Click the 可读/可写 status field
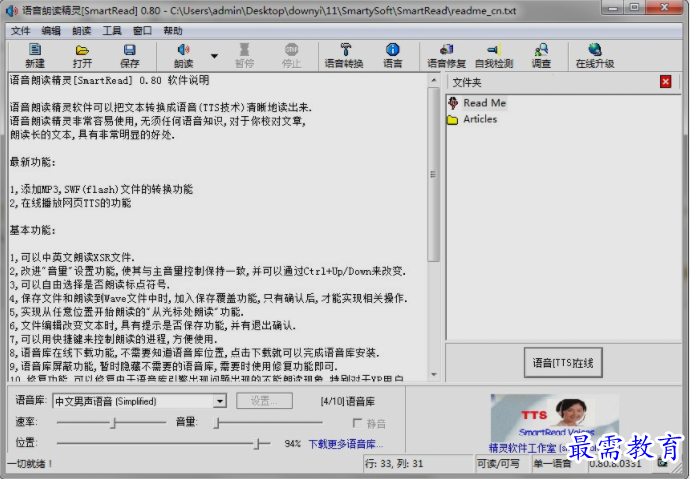This screenshot has width=690, height=479. click(502, 463)
